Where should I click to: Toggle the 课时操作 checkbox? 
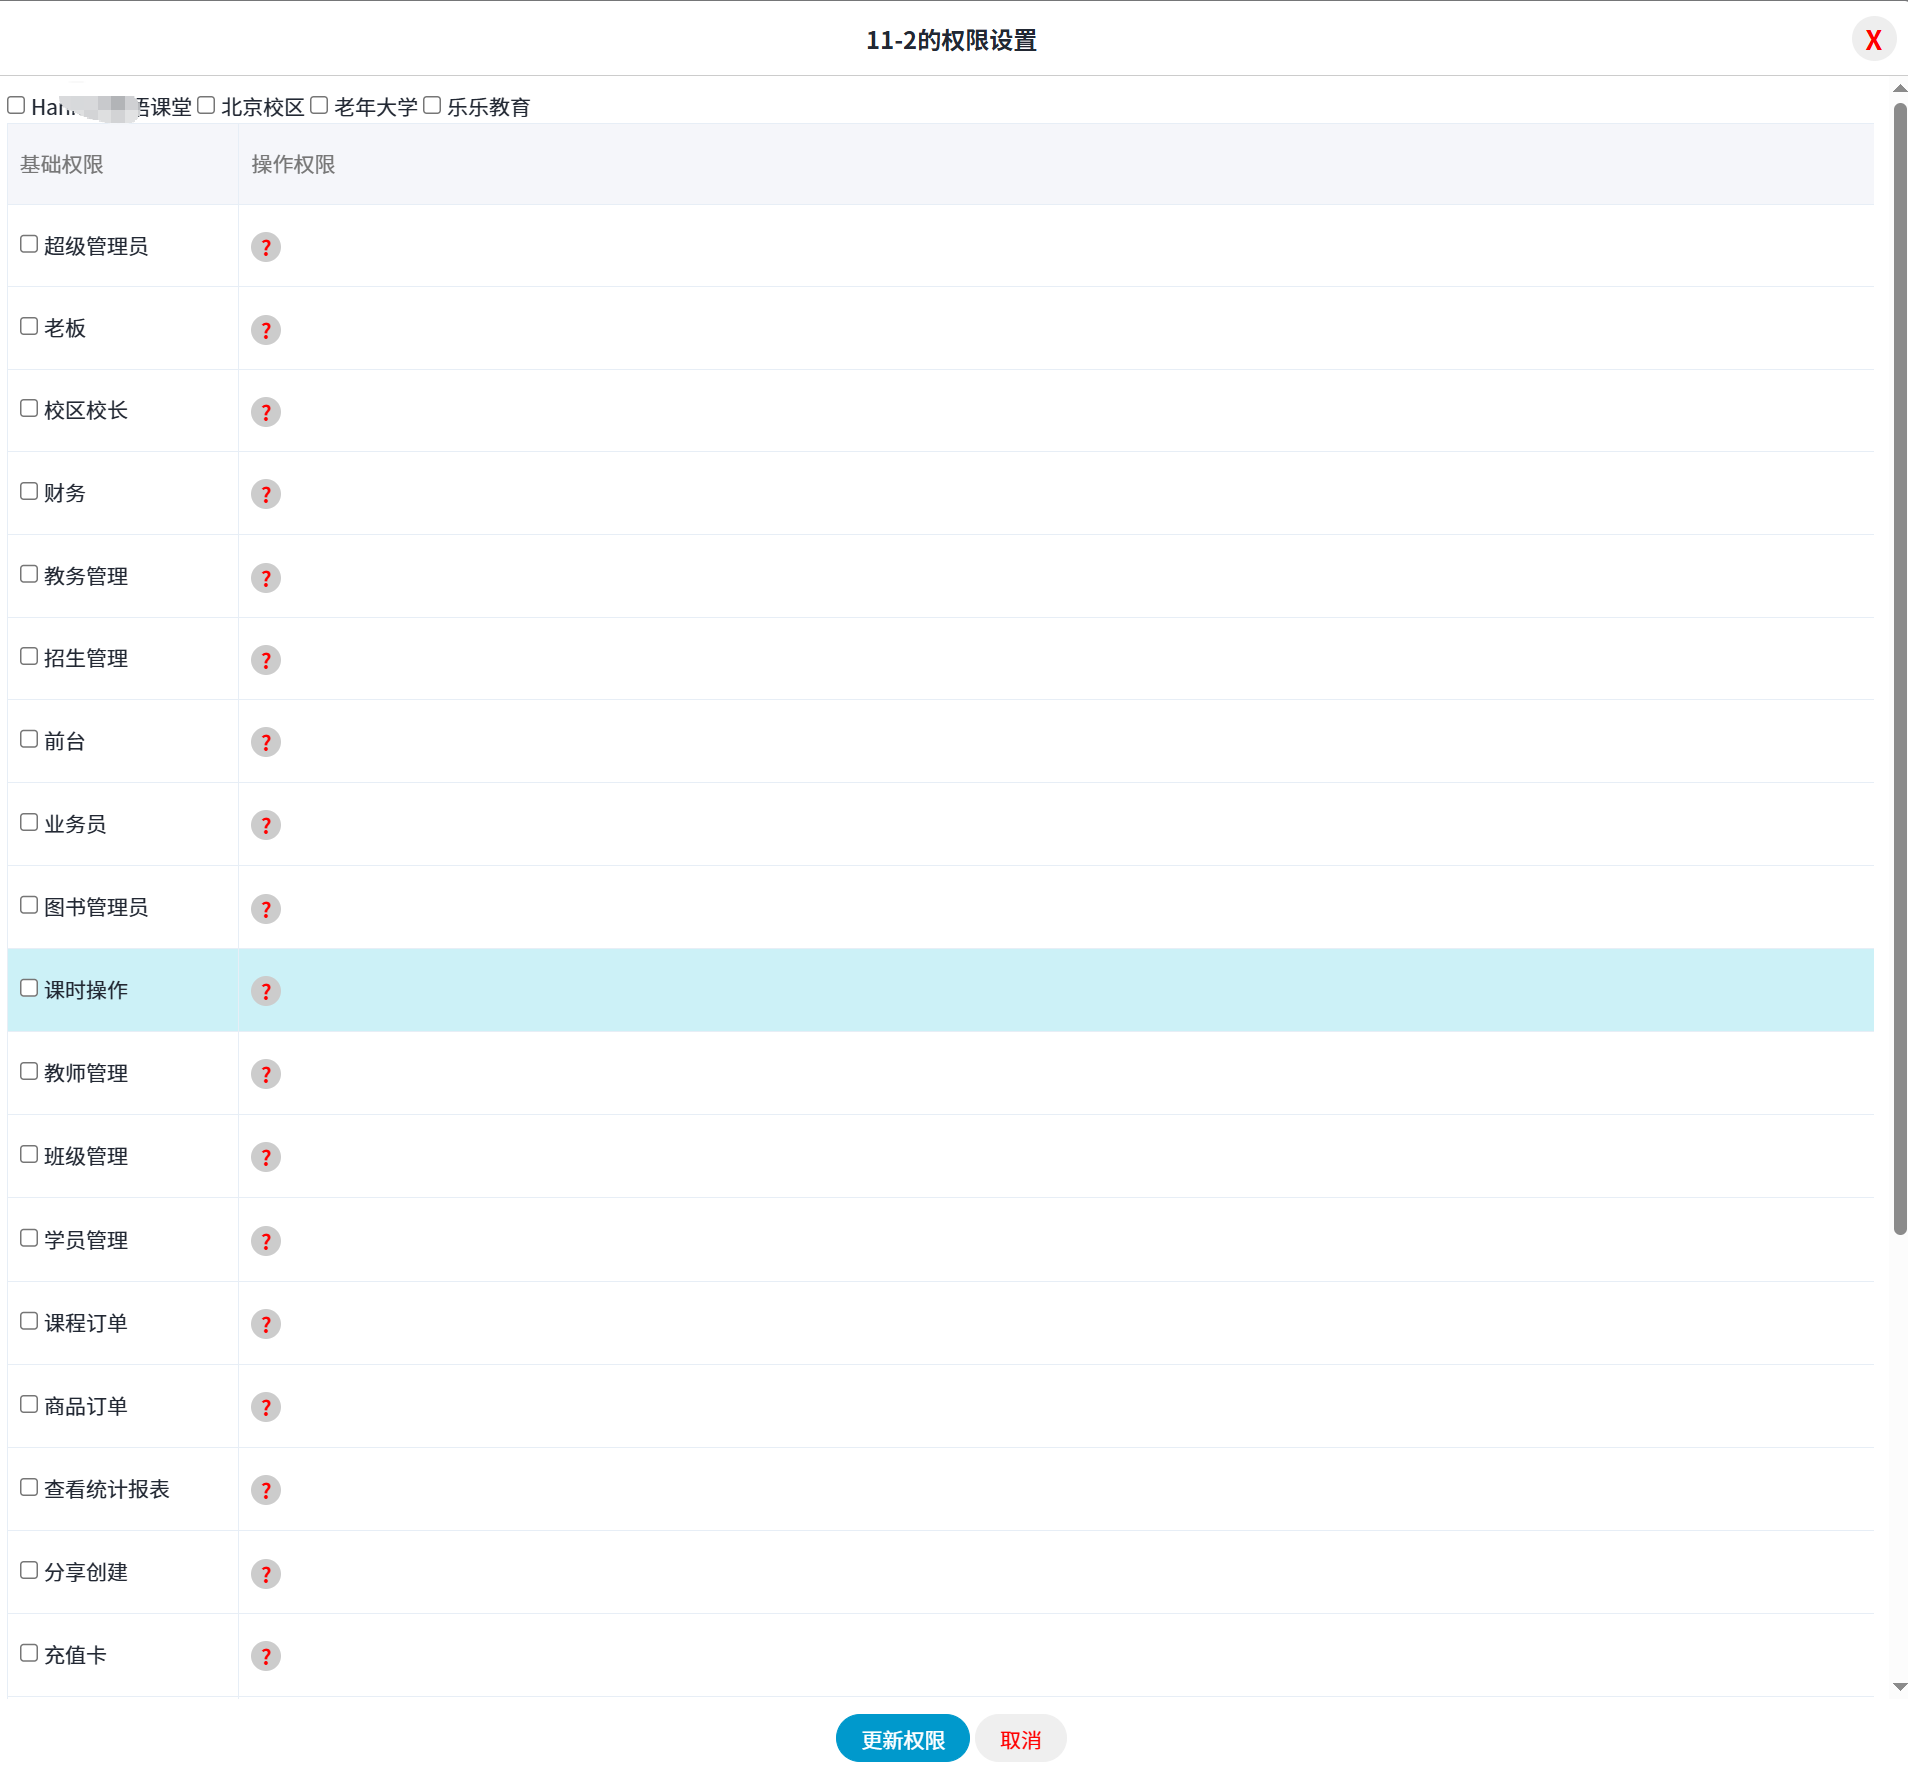tap(29, 988)
